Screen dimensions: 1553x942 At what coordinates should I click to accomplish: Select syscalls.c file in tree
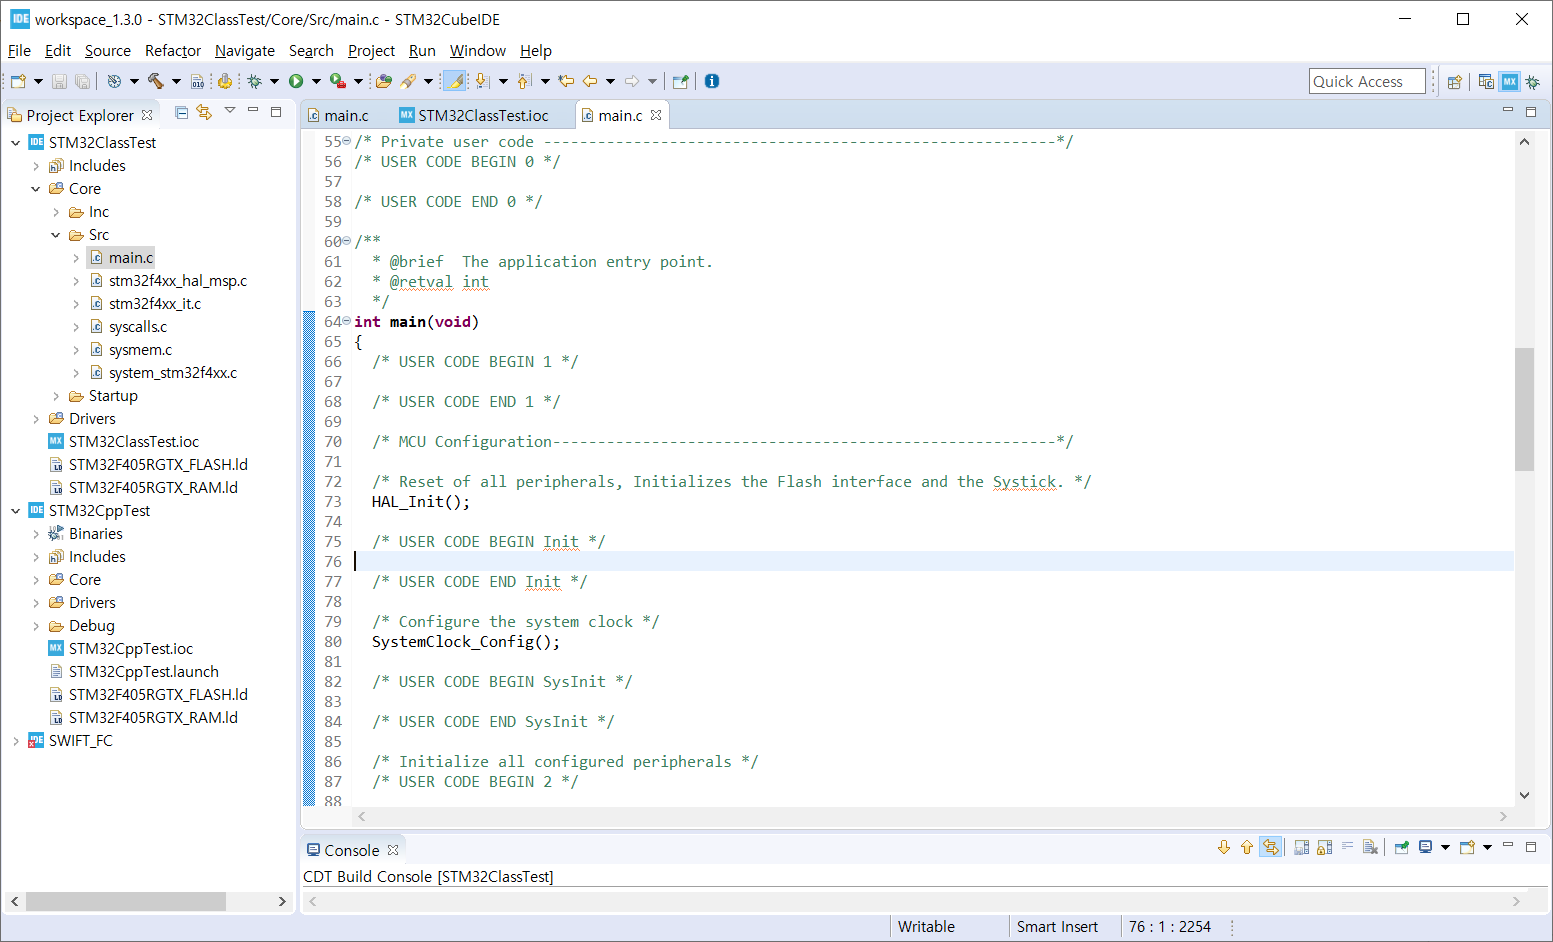138,327
